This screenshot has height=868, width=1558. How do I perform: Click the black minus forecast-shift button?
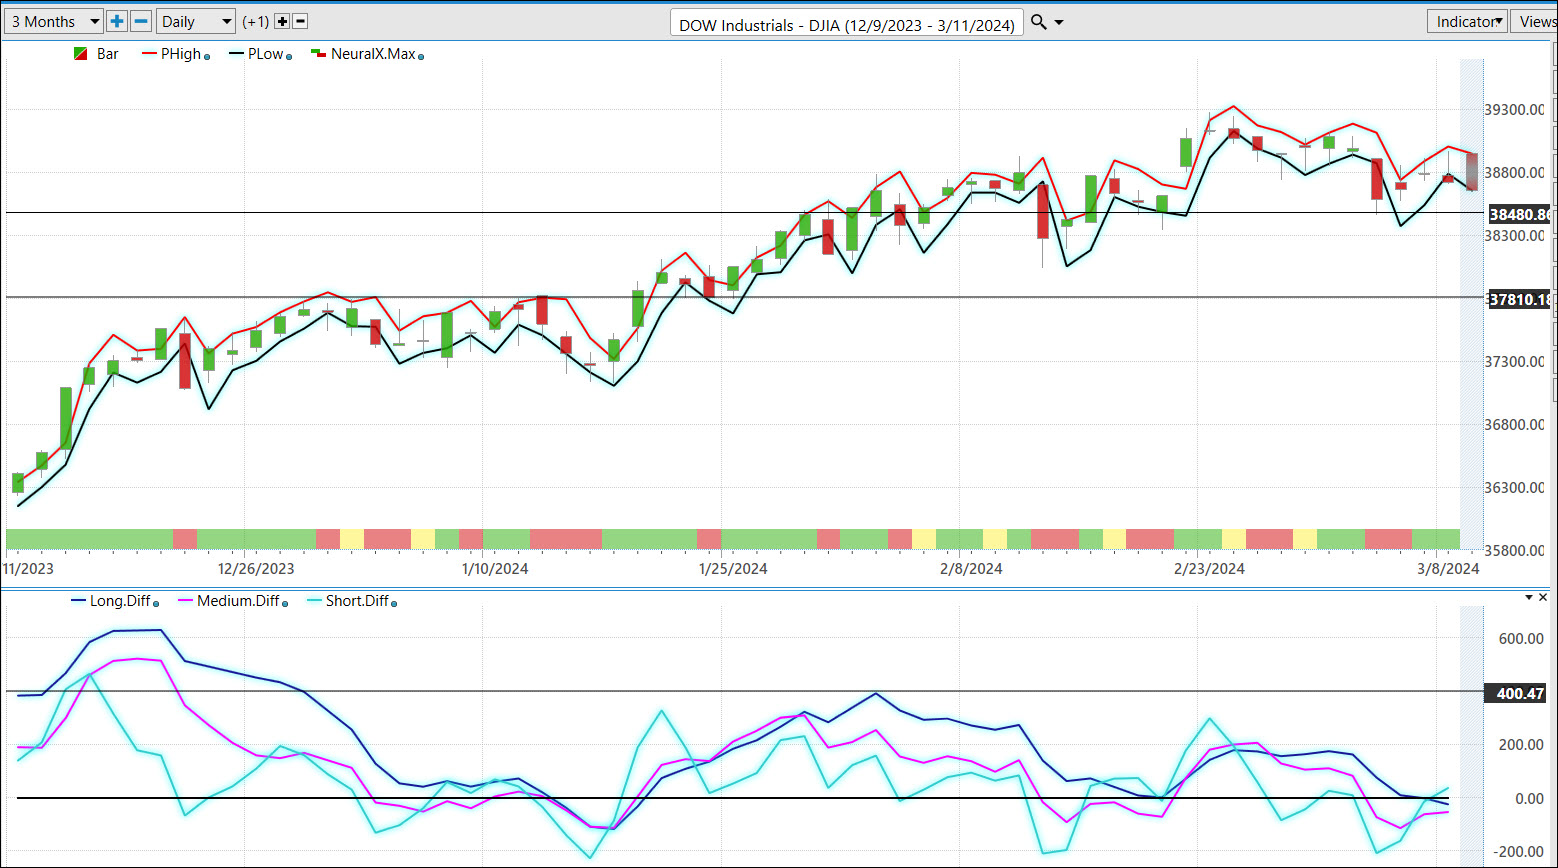300,21
